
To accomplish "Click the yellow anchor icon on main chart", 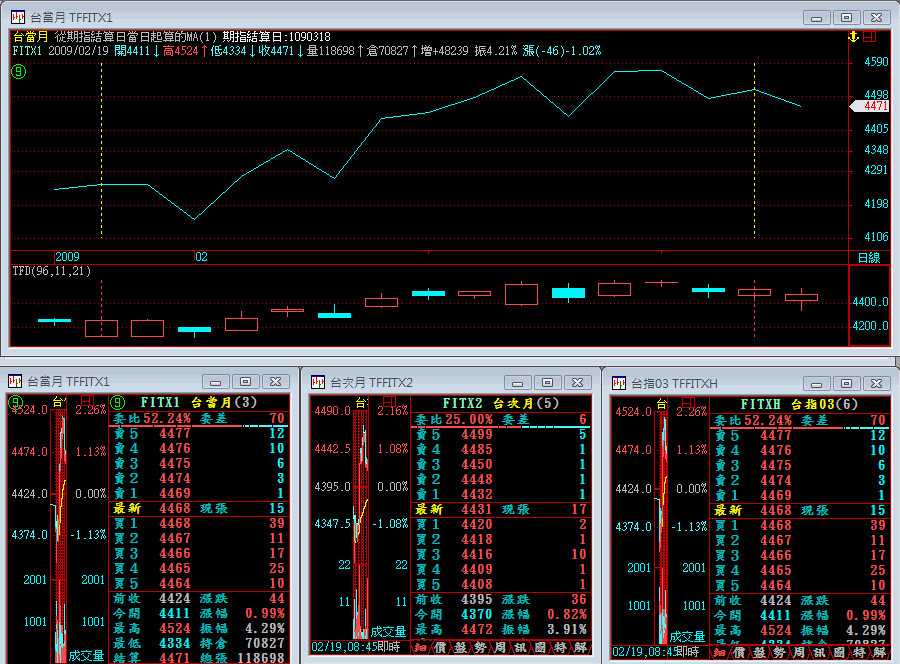I will (854, 37).
